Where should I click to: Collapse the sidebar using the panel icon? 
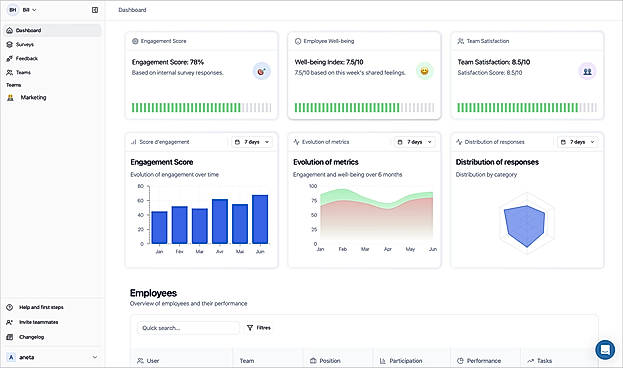pos(95,10)
